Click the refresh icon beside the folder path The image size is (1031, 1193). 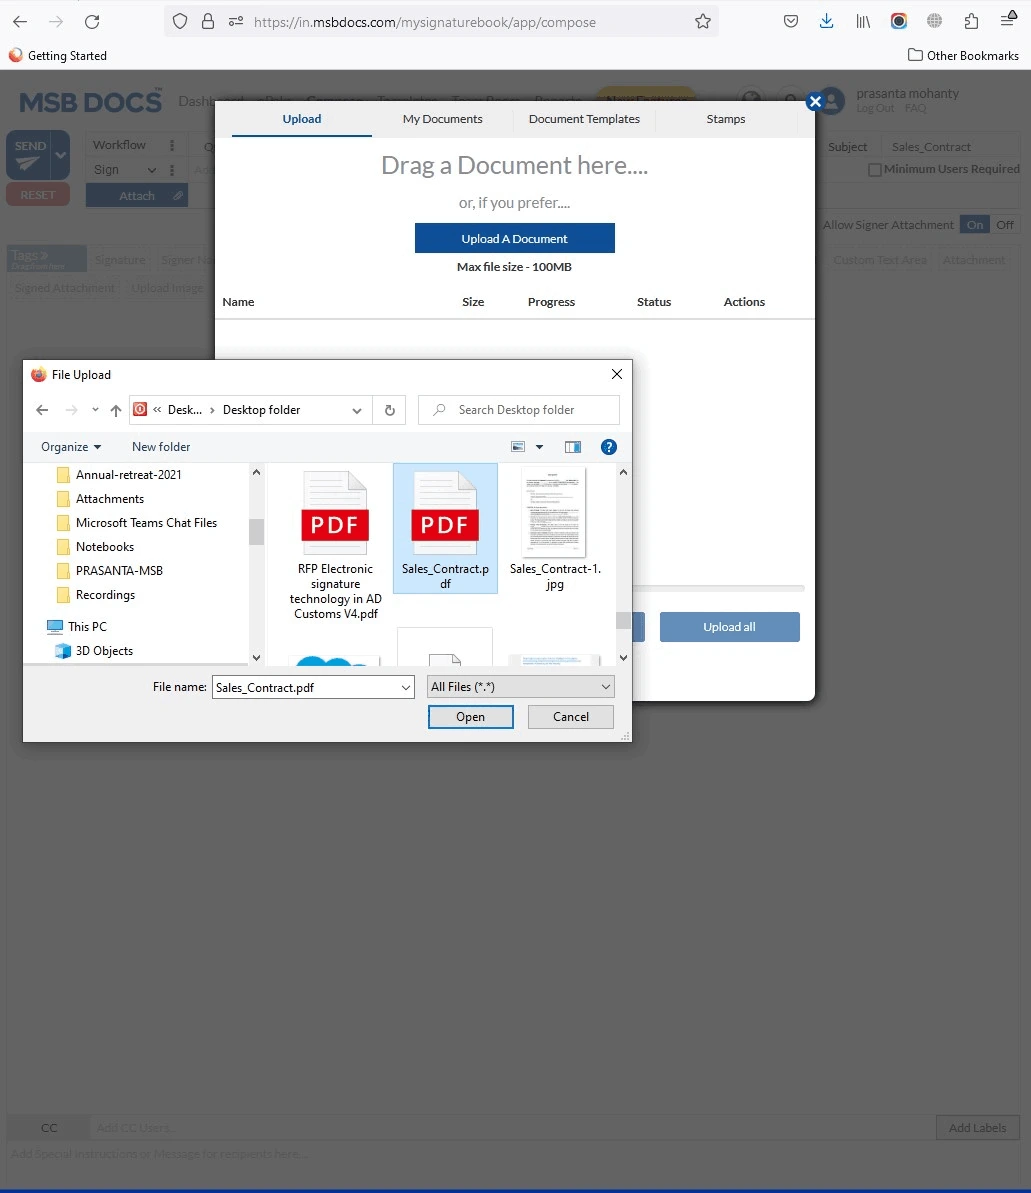click(389, 410)
